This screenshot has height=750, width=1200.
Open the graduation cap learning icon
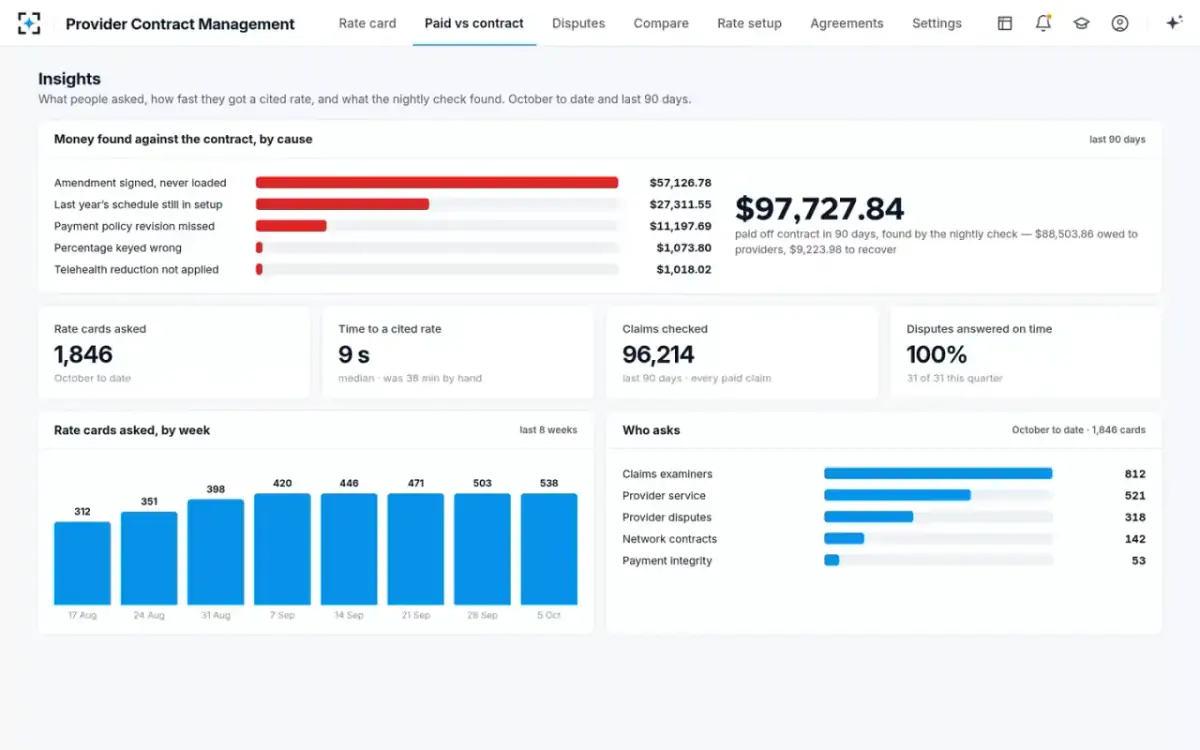[x=1081, y=23]
